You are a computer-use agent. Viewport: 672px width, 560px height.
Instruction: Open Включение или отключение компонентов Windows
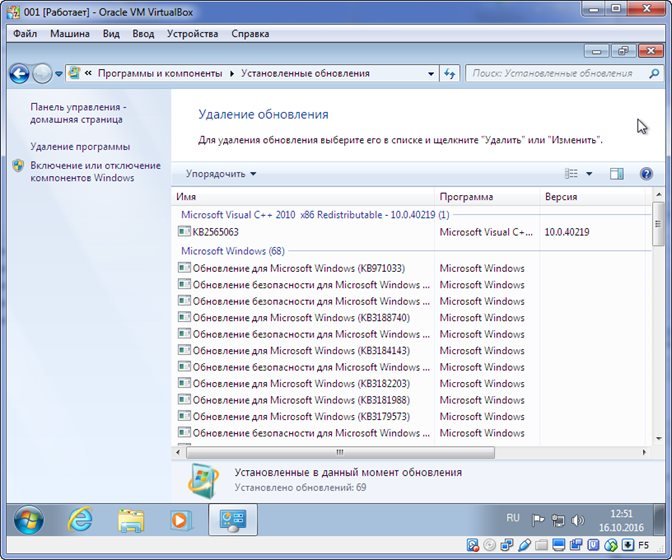pos(95,171)
